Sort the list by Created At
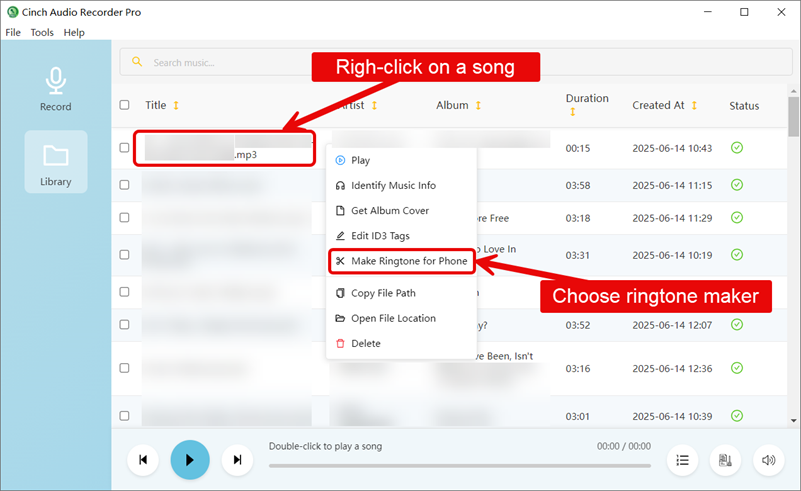Image resolution: width=801 pixels, height=491 pixels. pos(694,105)
